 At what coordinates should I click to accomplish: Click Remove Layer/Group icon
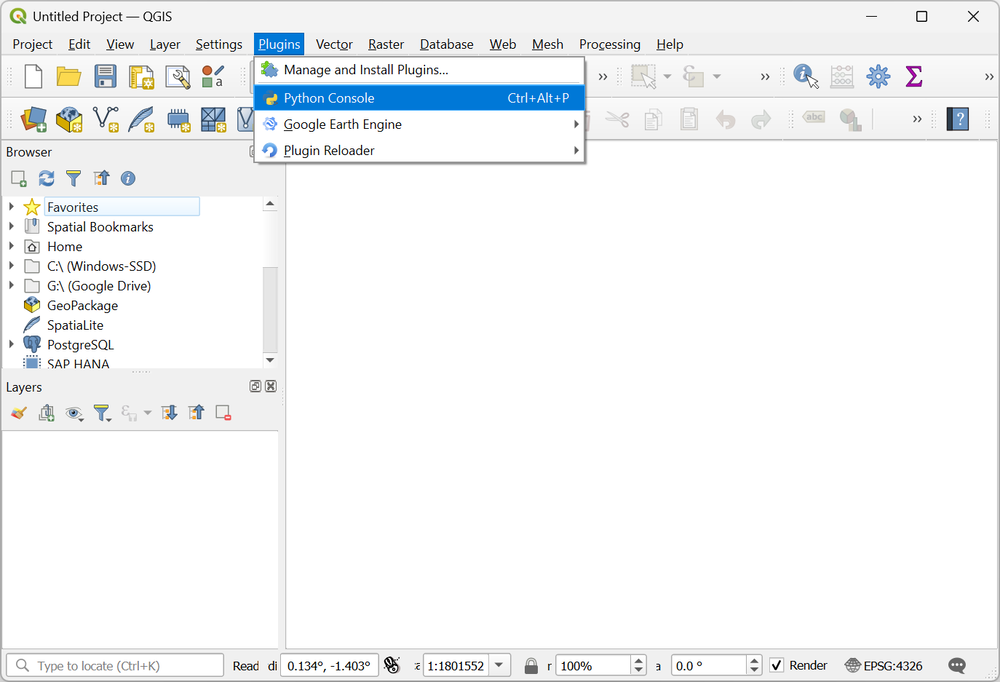[x=223, y=413]
